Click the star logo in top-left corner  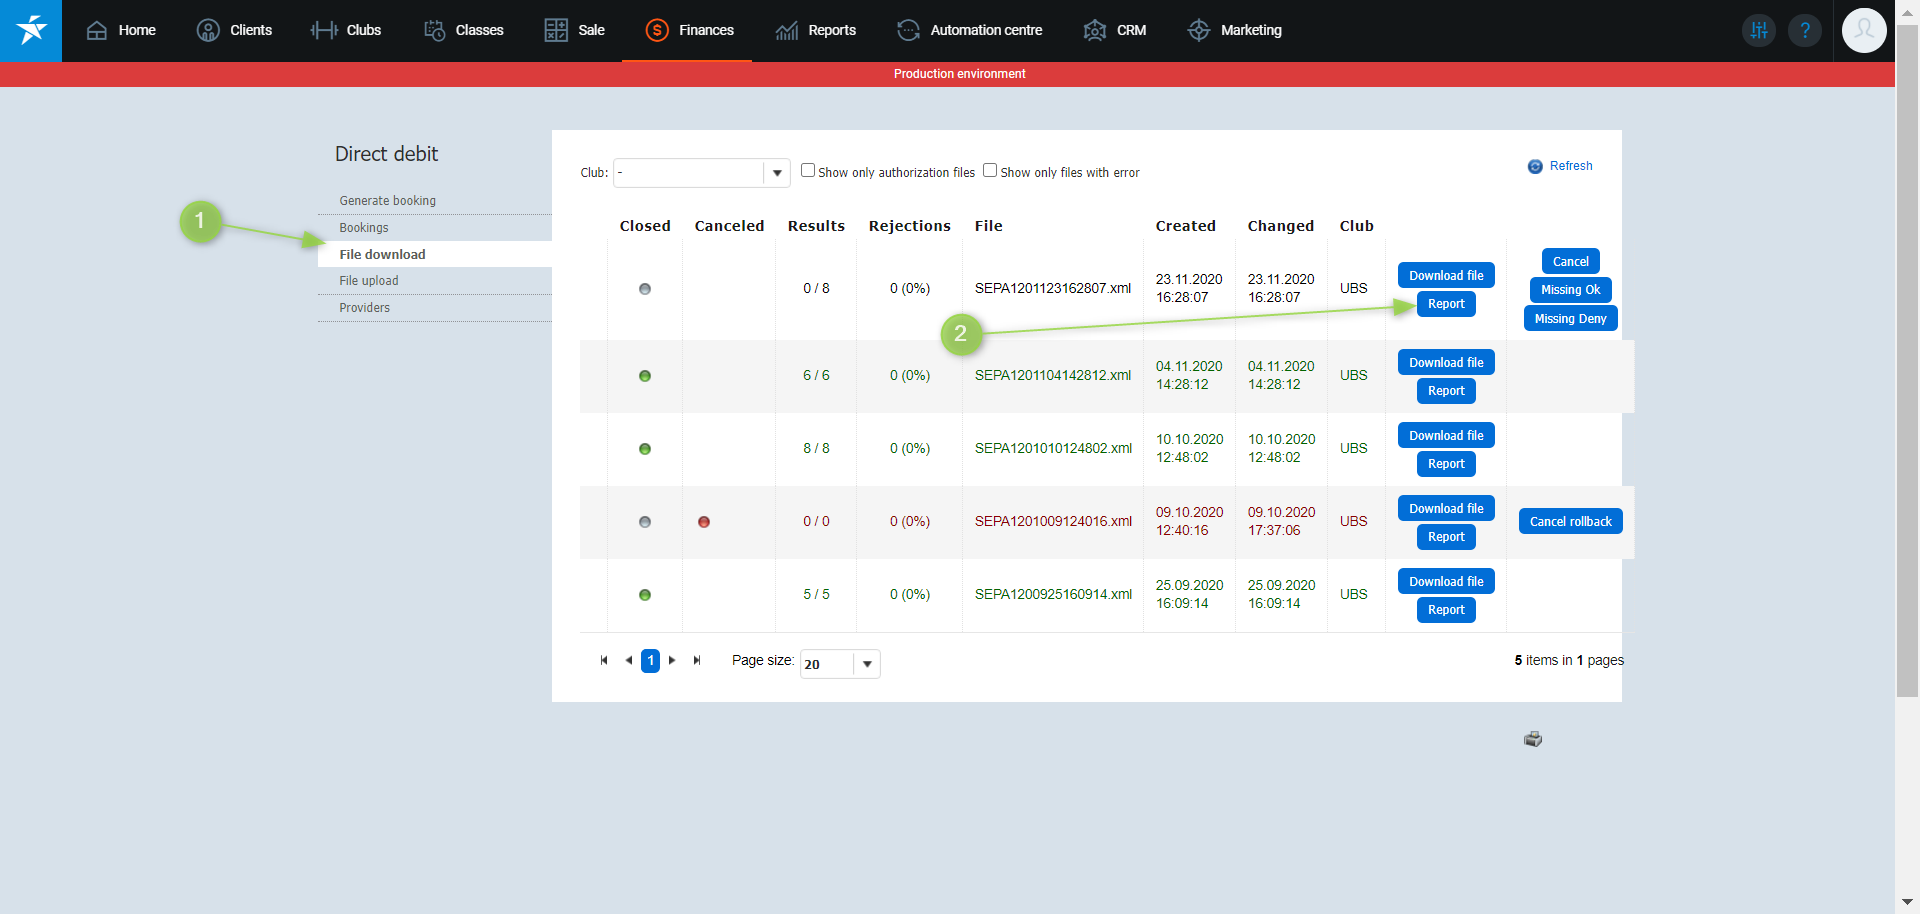(31, 30)
